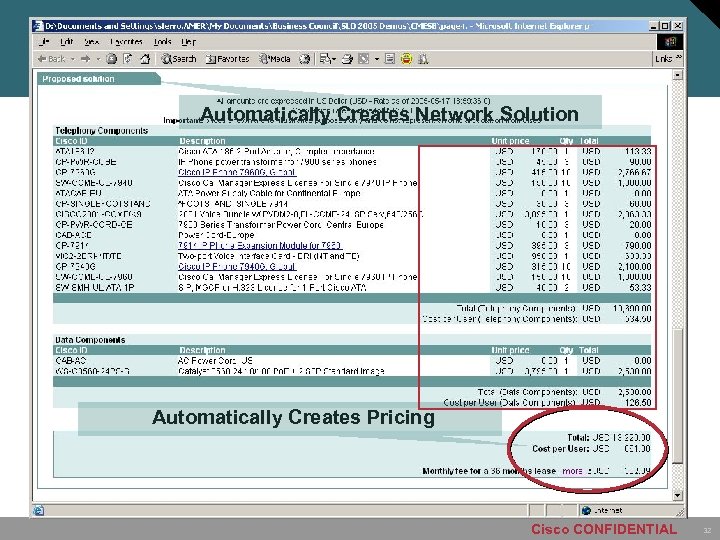Expand the Links toolbar chevron
The width and height of the screenshot is (720, 540).
(679, 57)
